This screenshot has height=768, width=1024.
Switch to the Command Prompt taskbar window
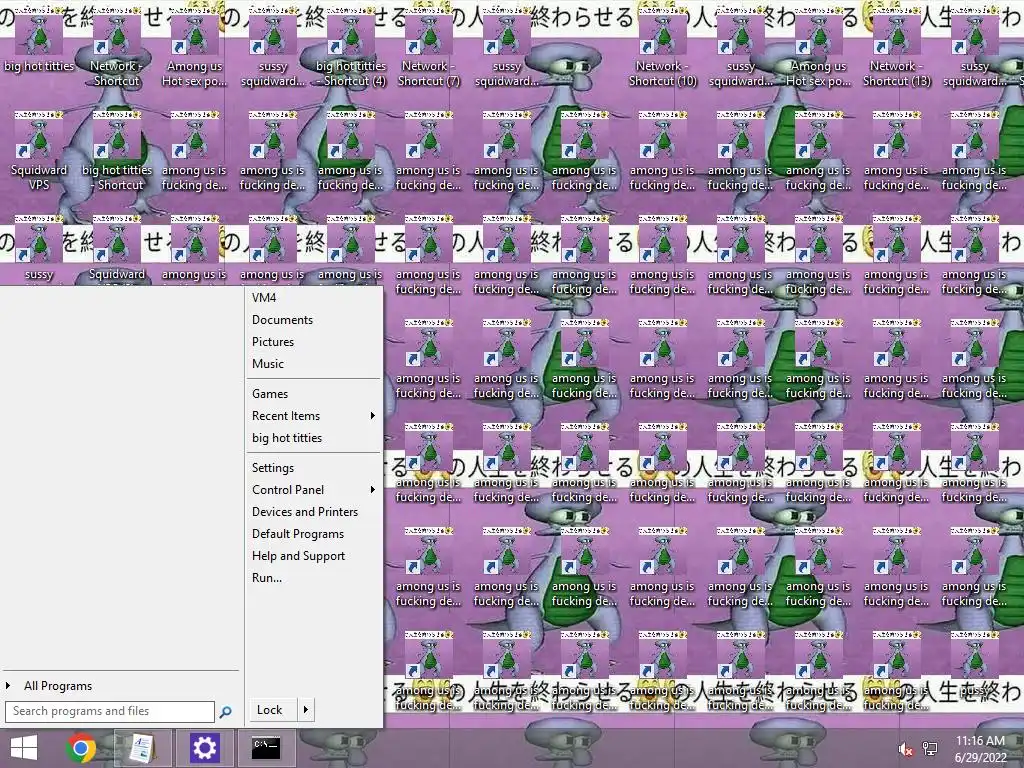(x=266, y=748)
